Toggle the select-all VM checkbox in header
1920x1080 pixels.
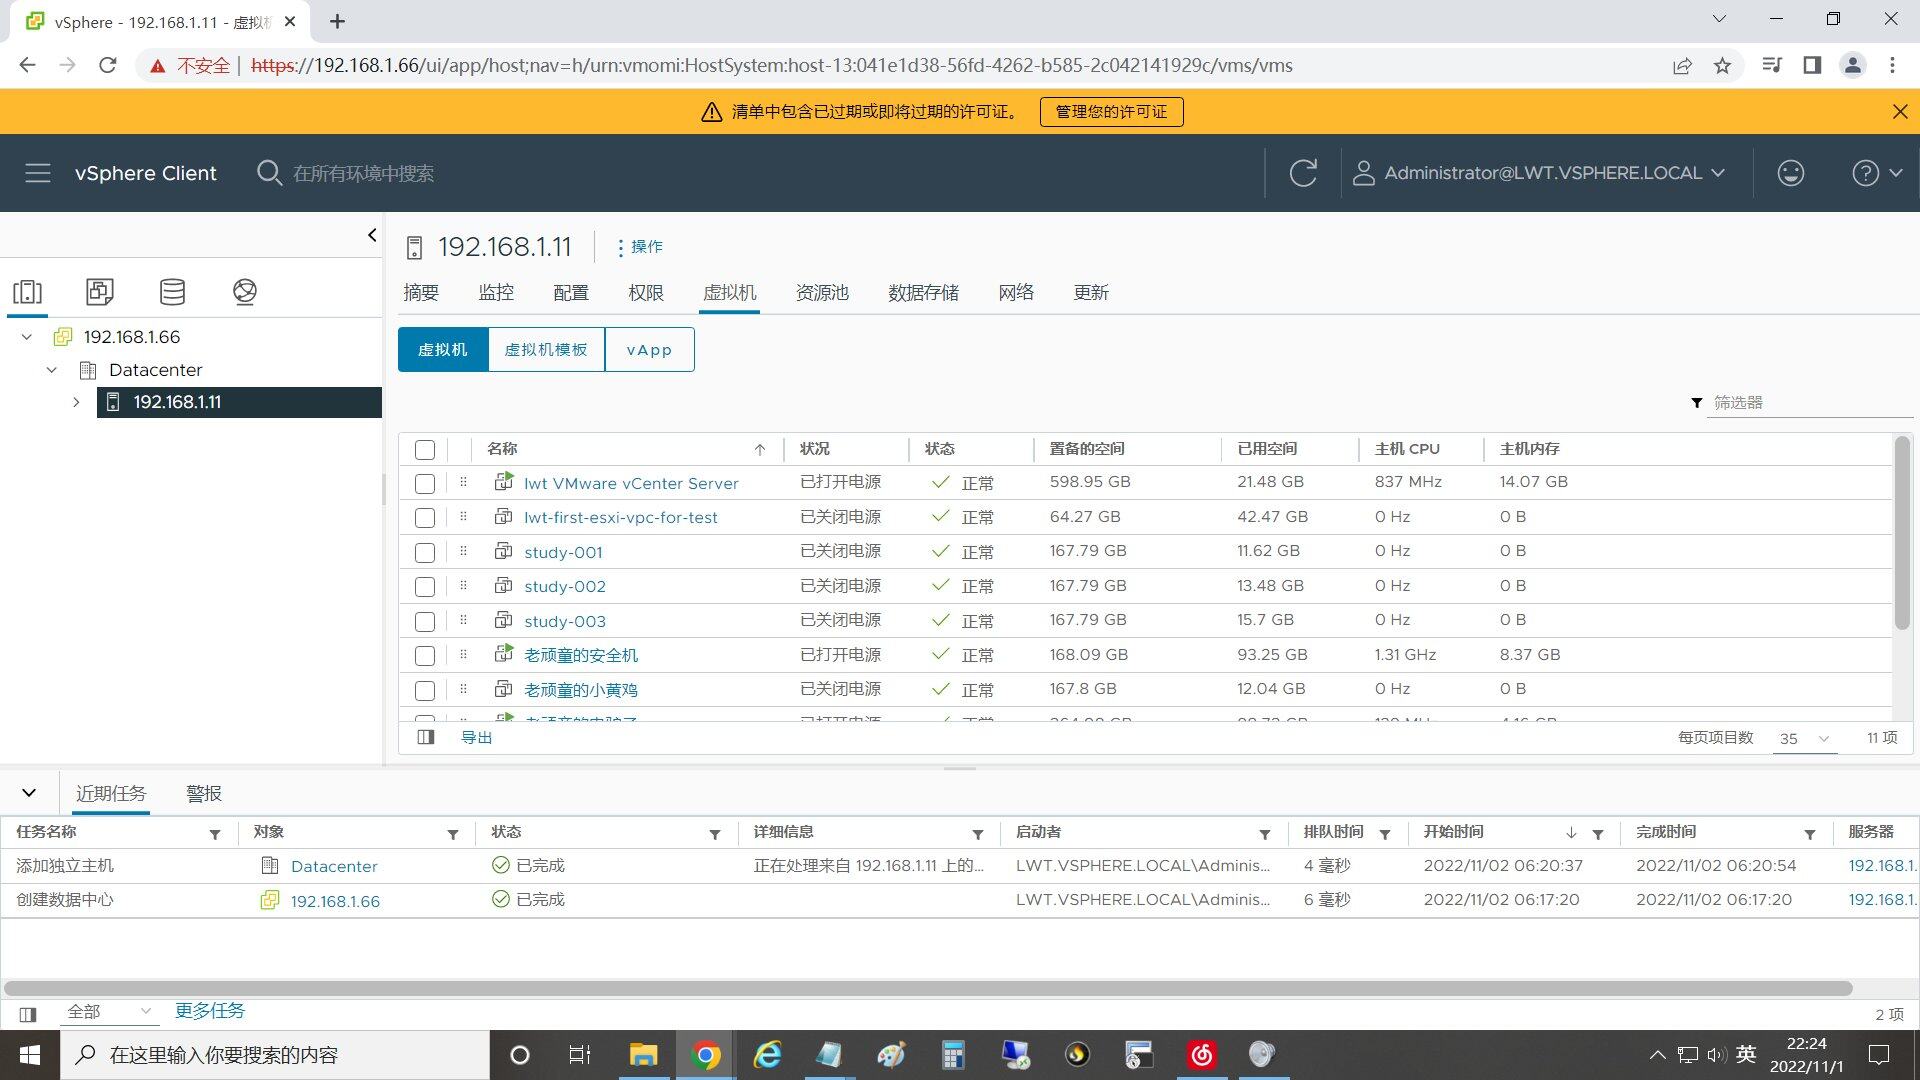click(425, 450)
